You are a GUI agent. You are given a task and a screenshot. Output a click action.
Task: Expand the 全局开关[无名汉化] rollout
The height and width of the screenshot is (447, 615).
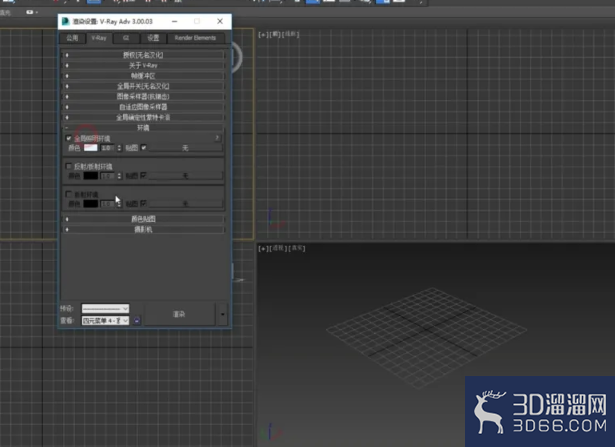pyautogui.click(x=144, y=86)
